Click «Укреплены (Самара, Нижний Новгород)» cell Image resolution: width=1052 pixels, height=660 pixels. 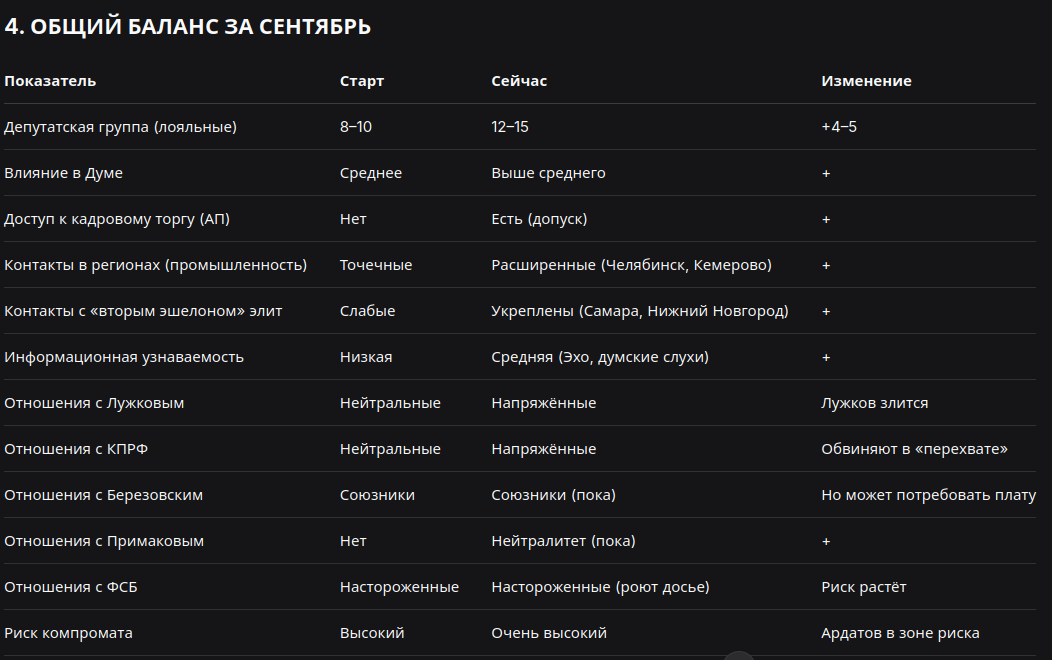tap(640, 311)
